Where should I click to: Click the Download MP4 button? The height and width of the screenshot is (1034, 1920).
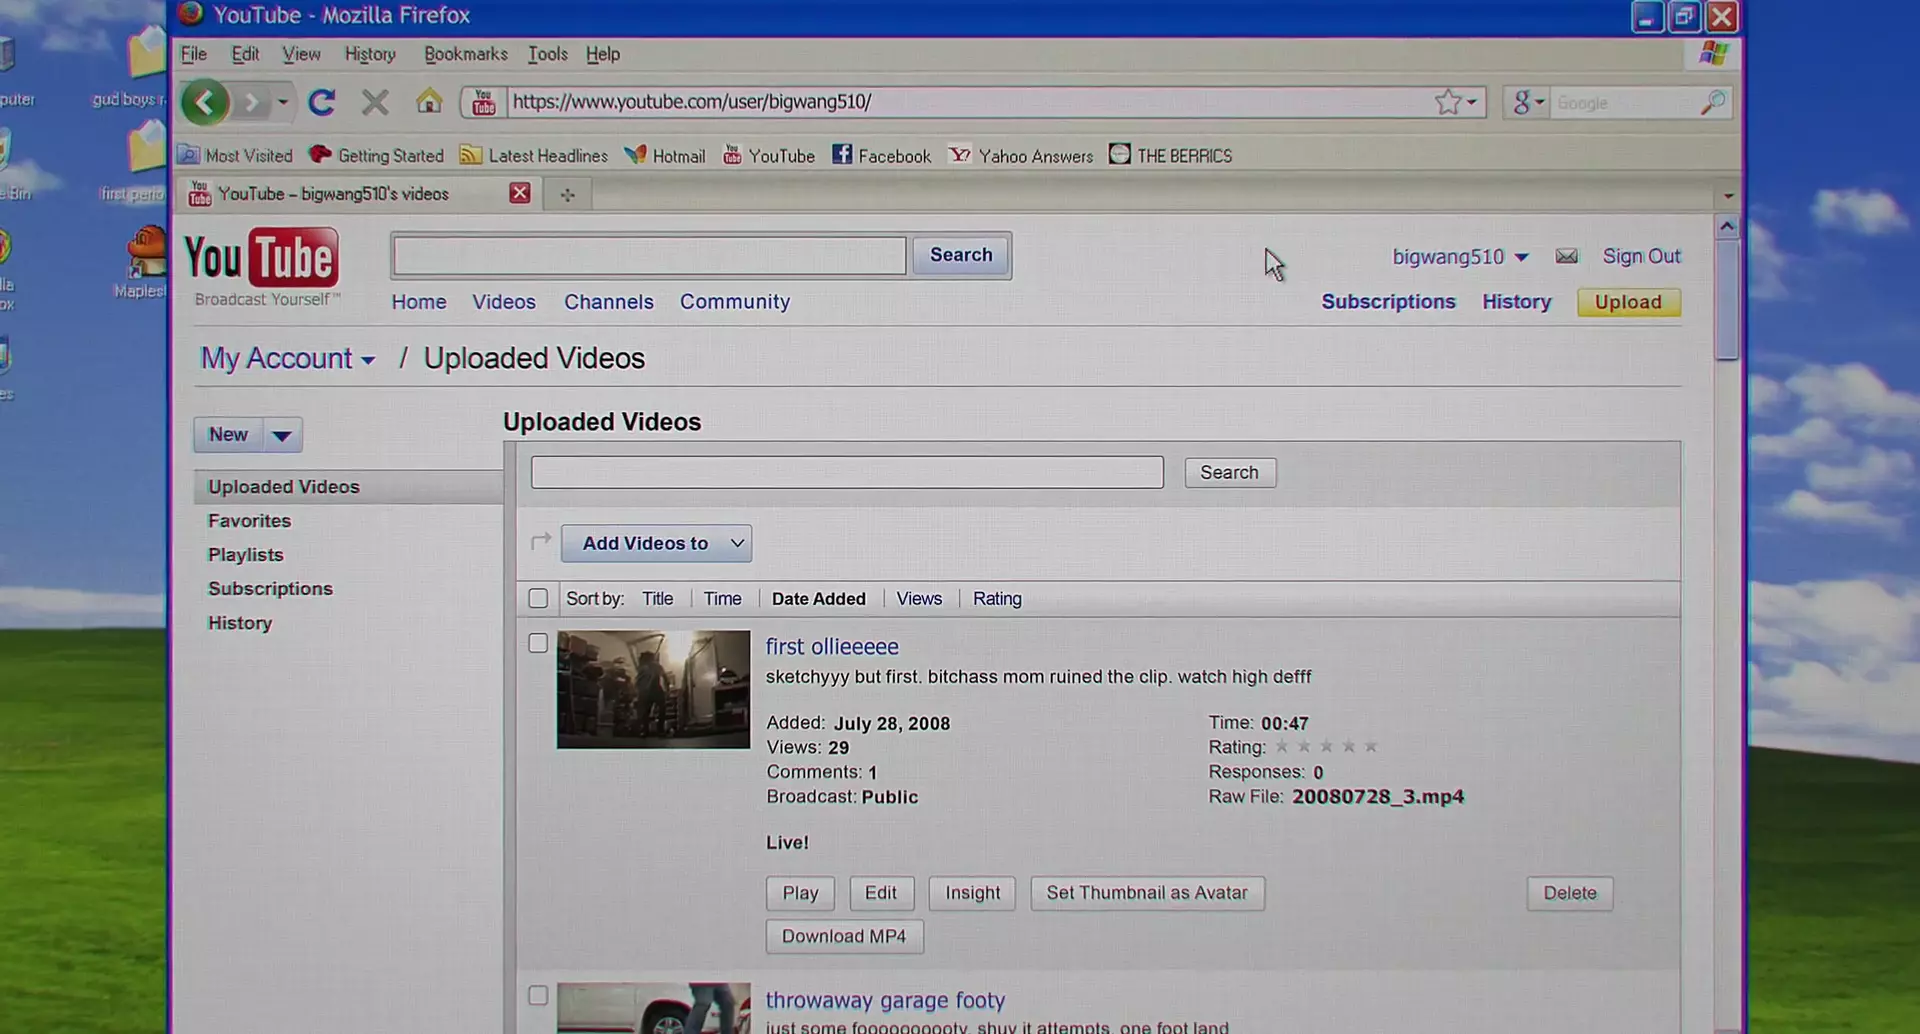844,936
